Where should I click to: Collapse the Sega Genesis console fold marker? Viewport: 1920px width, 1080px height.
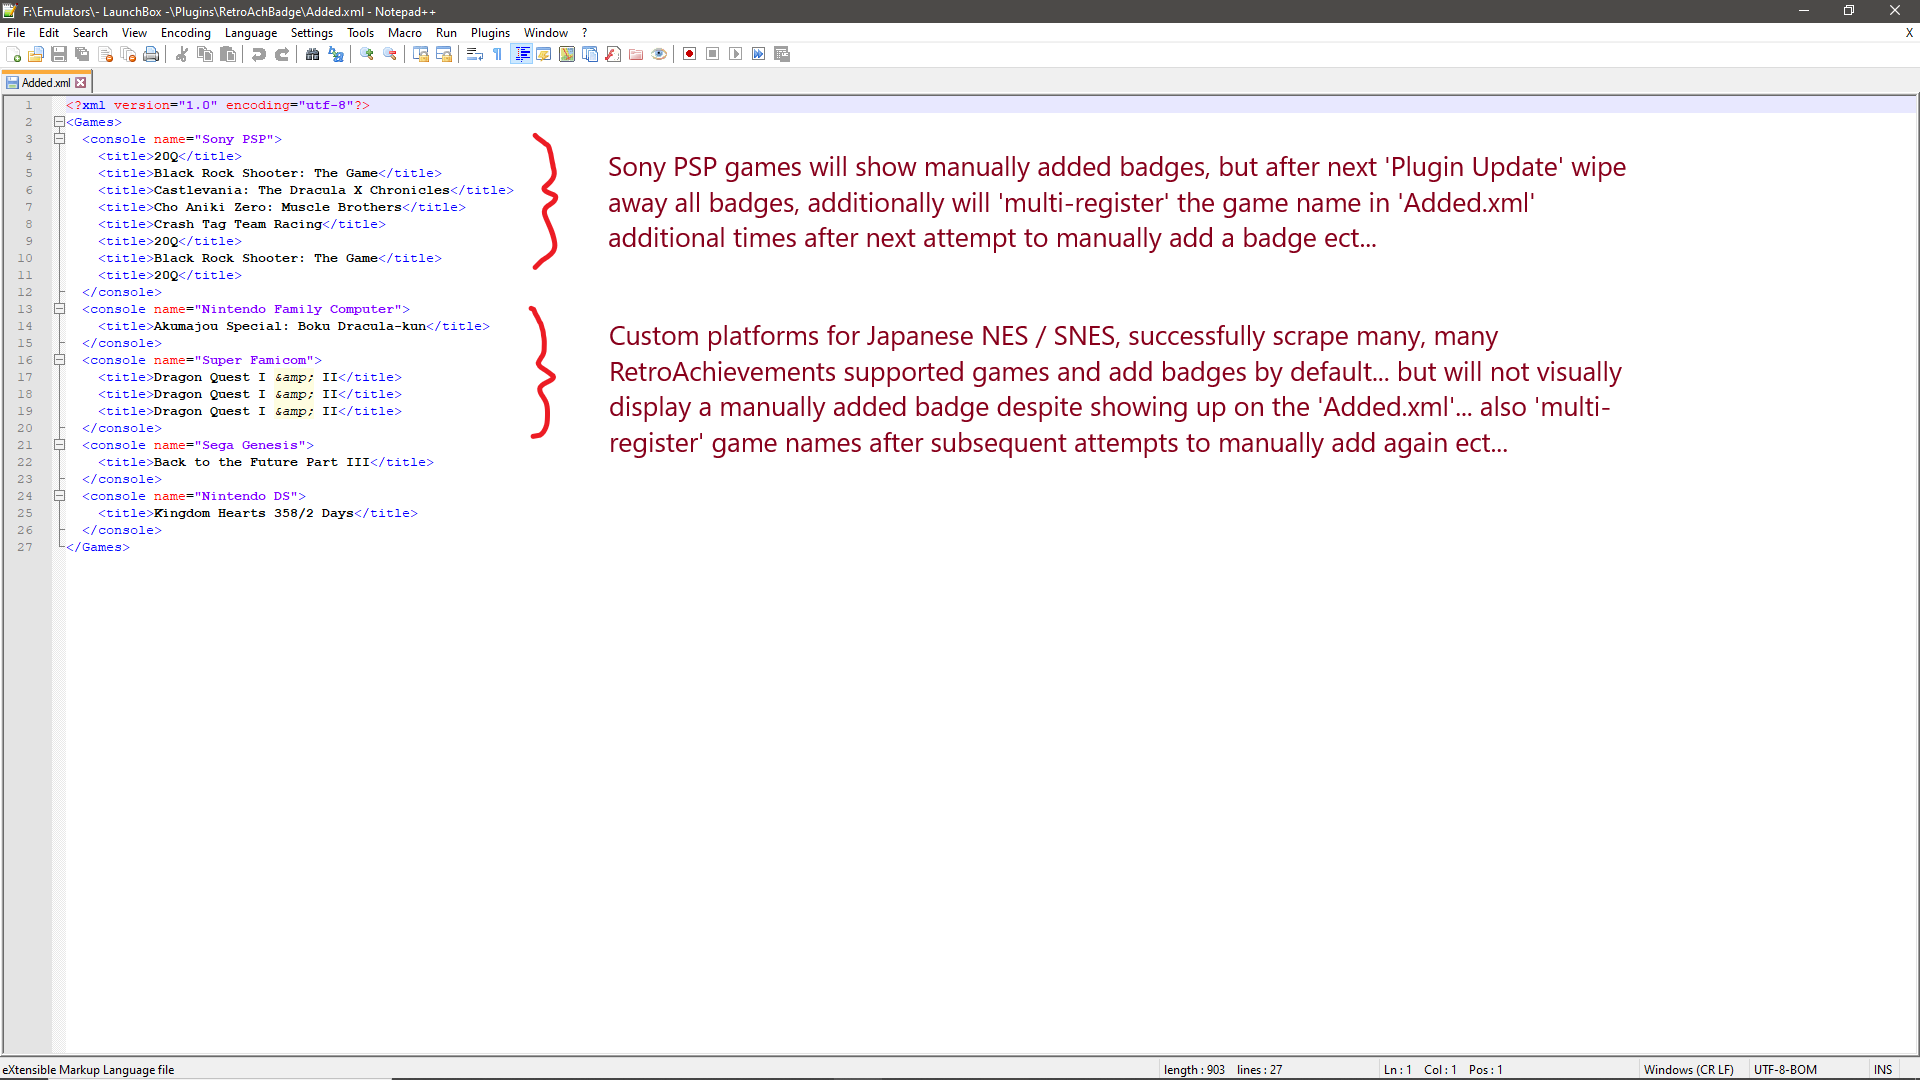[x=59, y=445]
